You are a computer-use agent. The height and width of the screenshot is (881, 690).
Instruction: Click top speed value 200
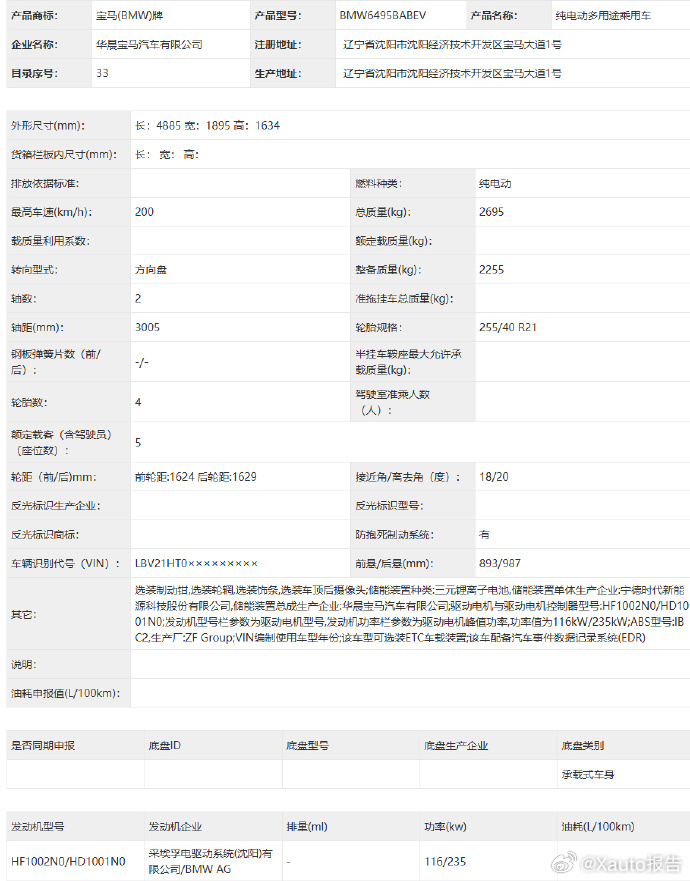144,212
